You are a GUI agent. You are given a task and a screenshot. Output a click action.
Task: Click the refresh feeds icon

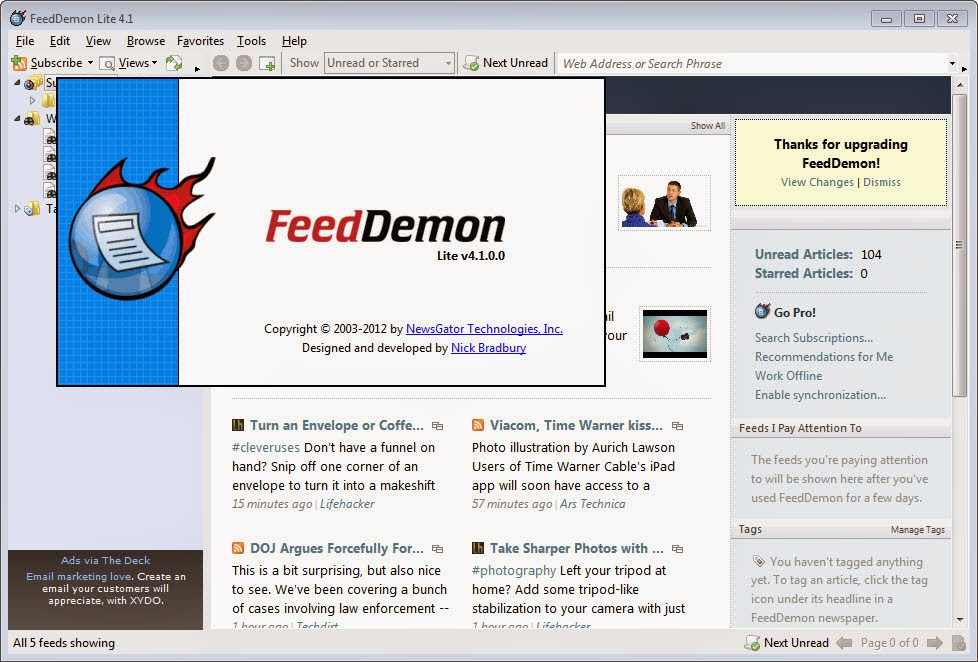tap(174, 63)
